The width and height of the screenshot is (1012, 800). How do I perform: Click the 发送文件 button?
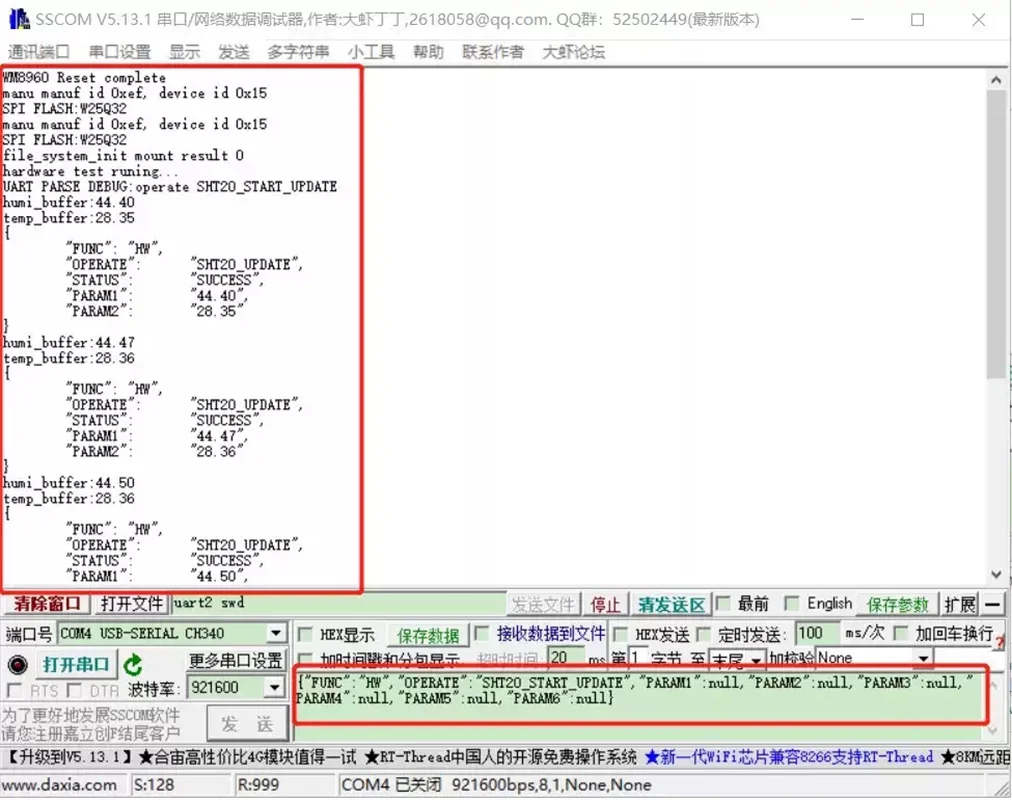543,605
